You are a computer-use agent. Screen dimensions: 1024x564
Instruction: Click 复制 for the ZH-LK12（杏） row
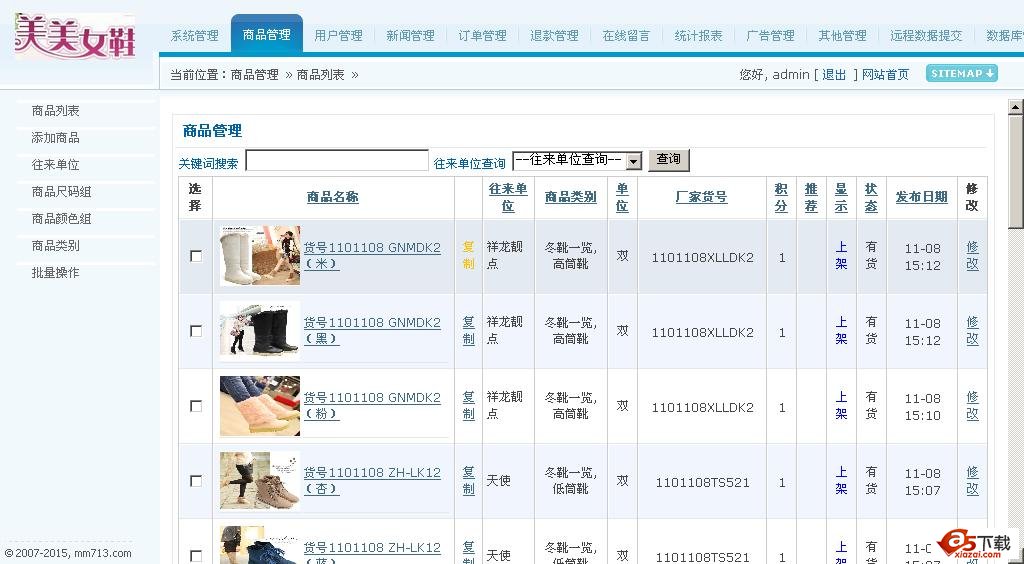(469, 481)
